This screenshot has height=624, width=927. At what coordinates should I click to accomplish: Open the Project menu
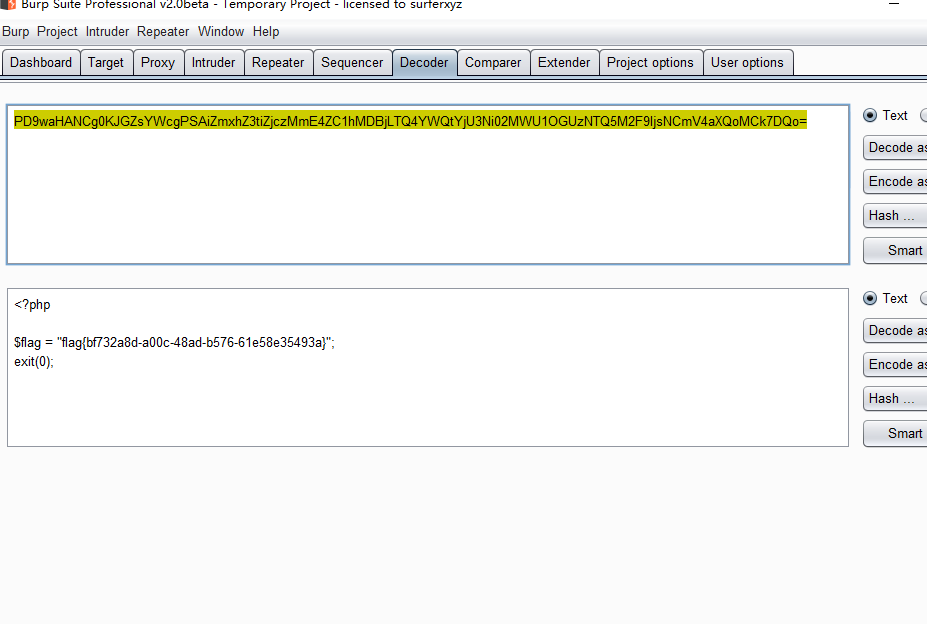pyautogui.click(x=57, y=31)
